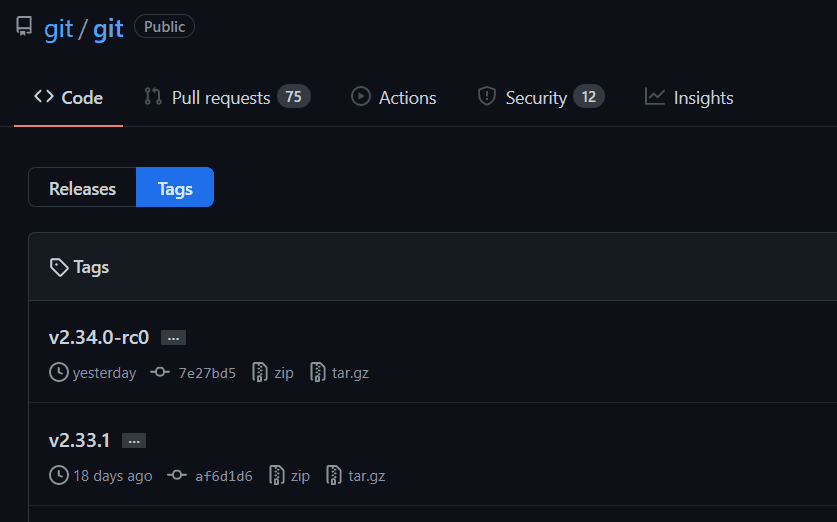This screenshot has width=837, height=522.
Task: Open the git owner link
Action: [x=59, y=28]
